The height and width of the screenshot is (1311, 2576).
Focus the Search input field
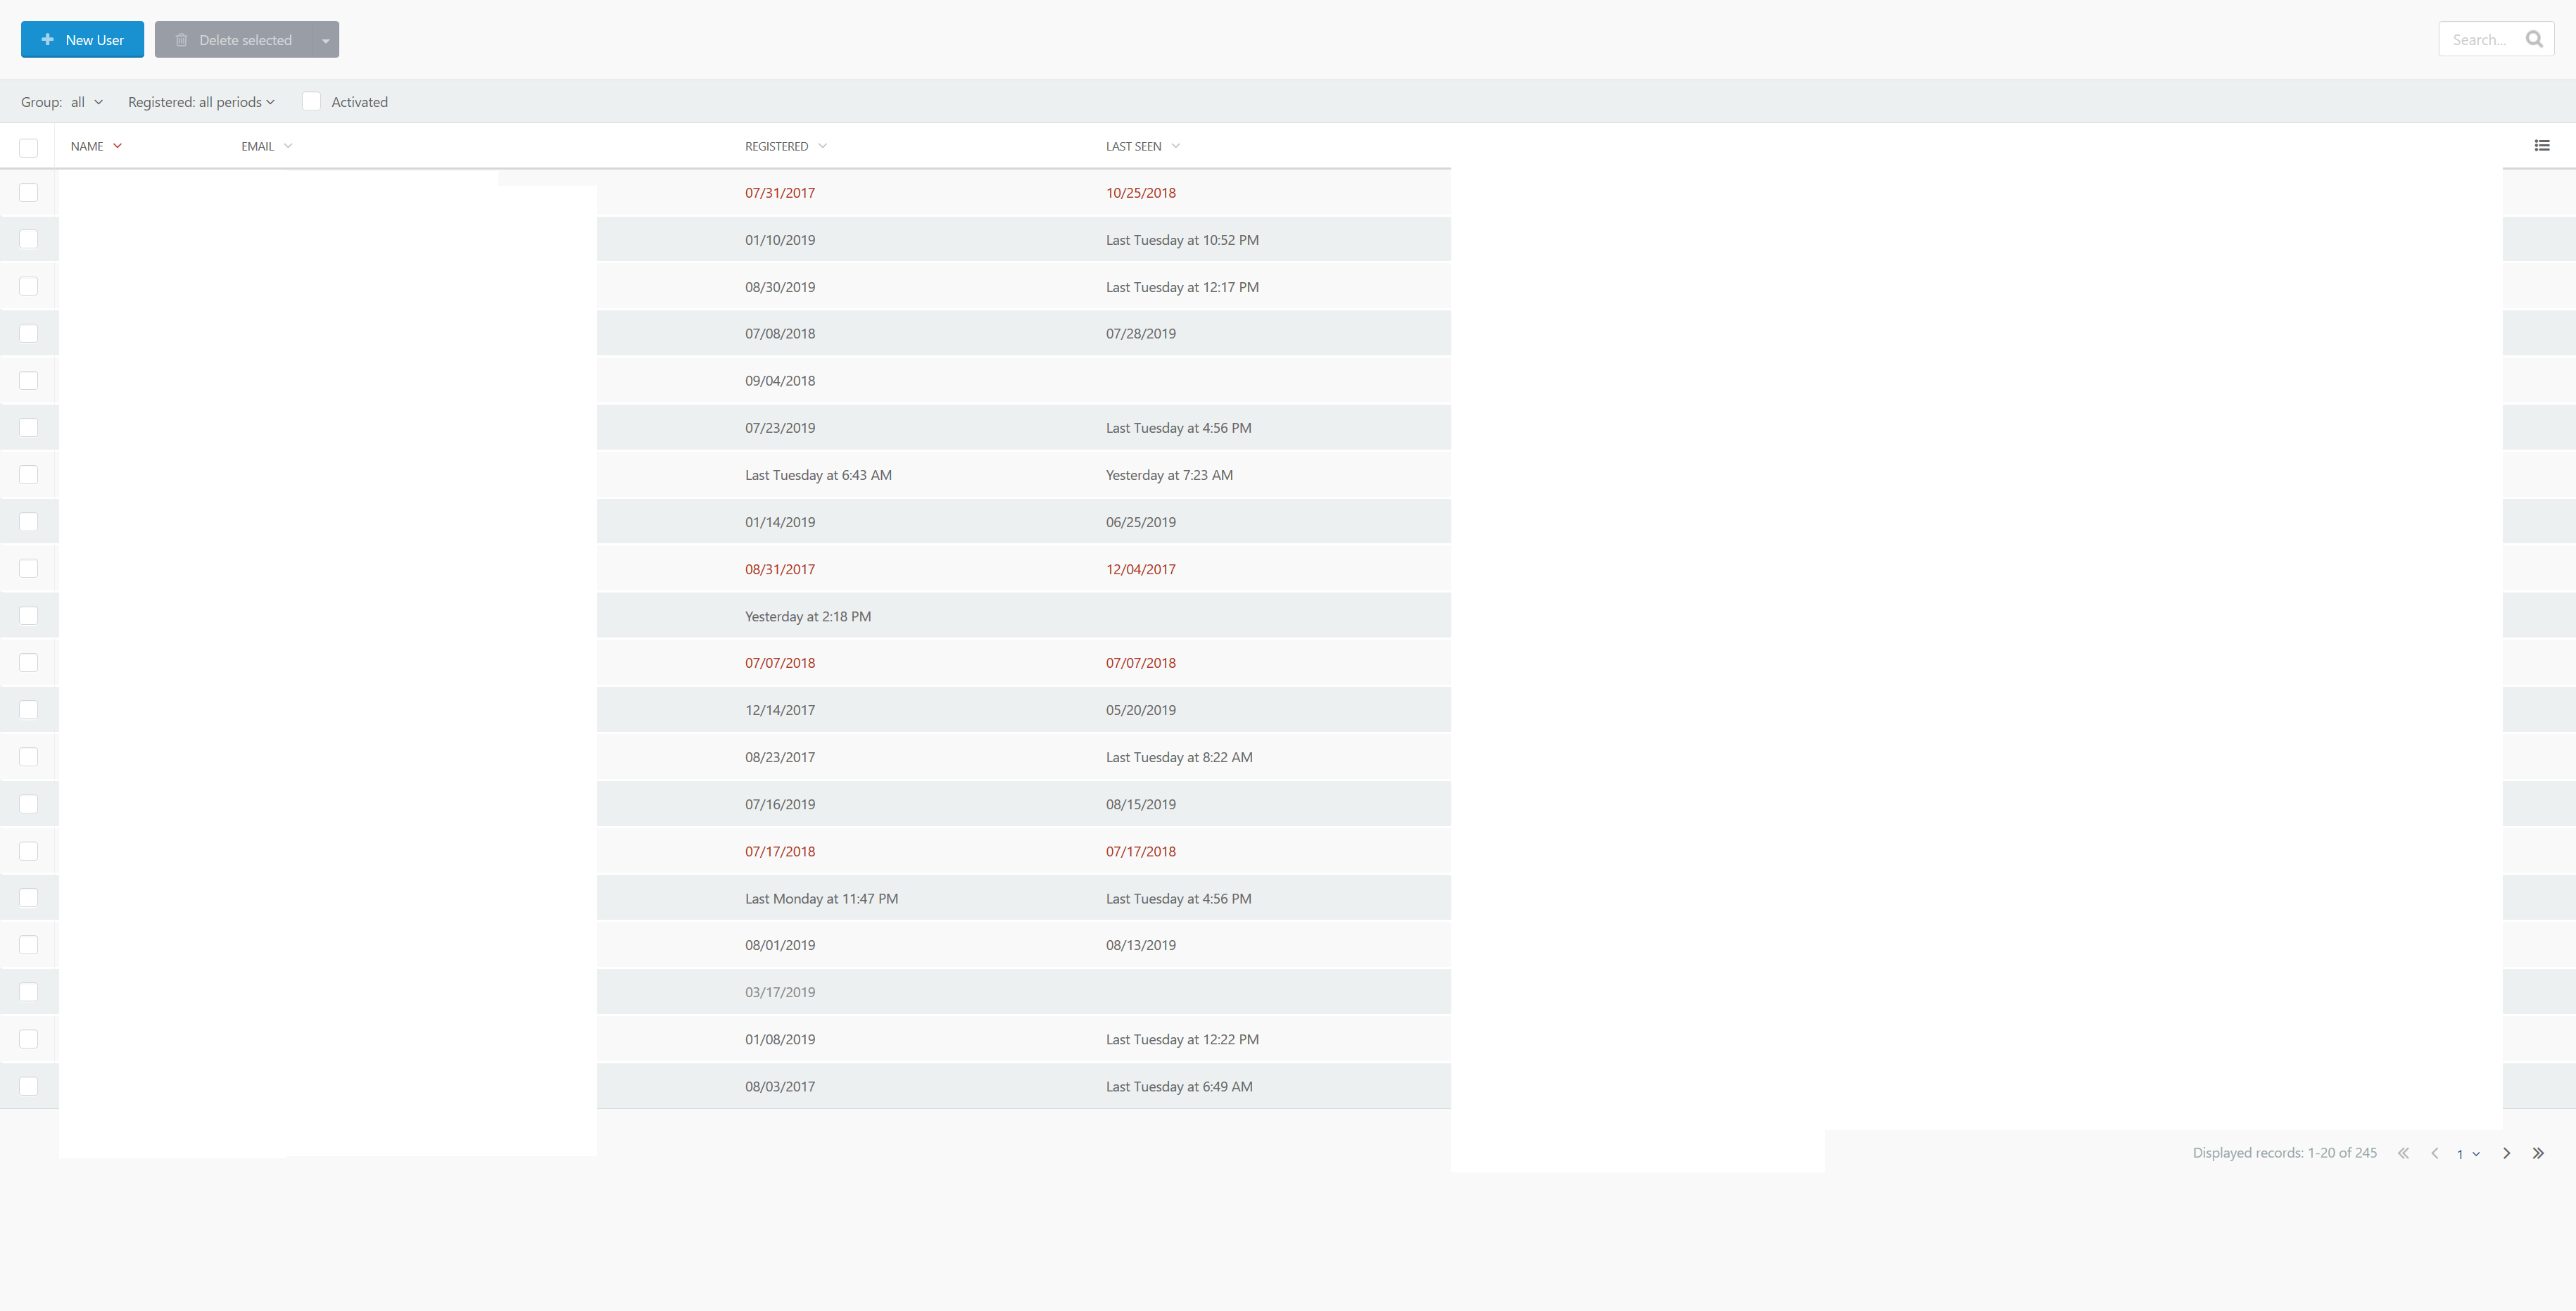[2482, 40]
